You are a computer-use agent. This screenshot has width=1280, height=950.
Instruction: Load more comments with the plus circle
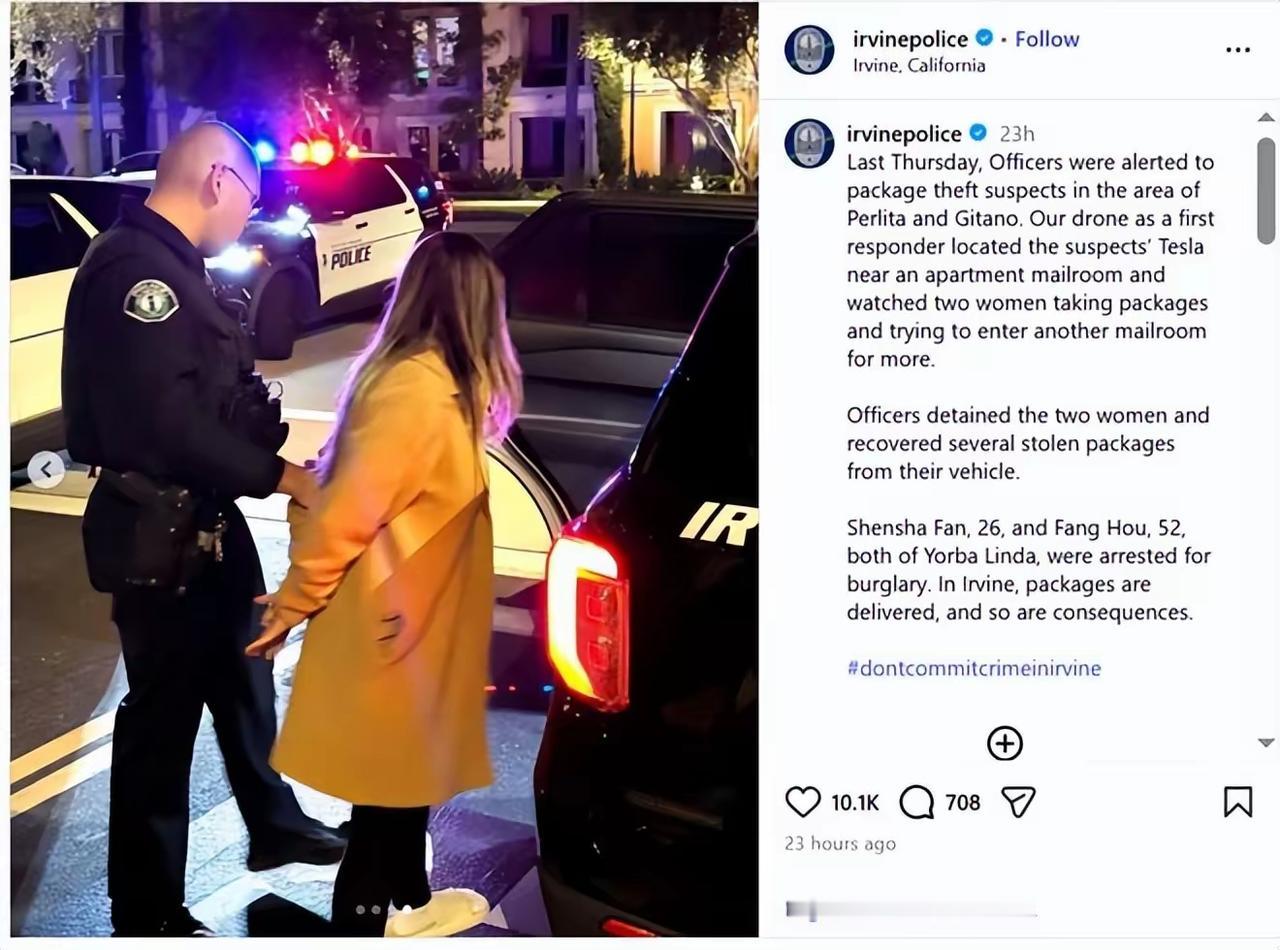1004,743
